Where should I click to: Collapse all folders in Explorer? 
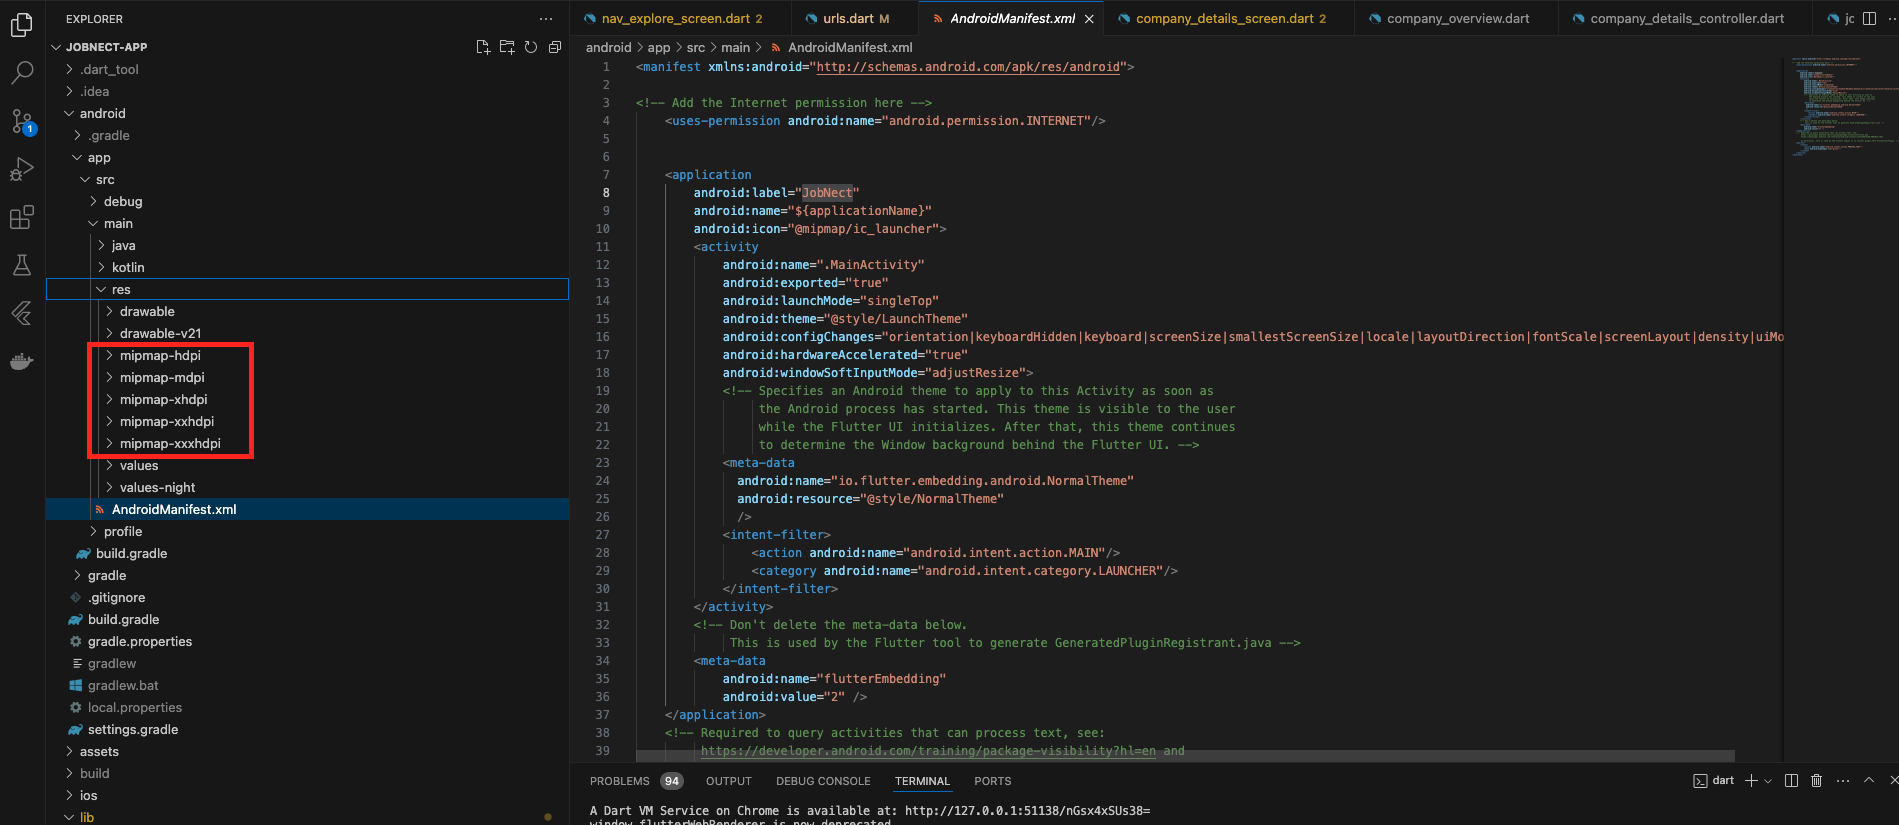[555, 47]
